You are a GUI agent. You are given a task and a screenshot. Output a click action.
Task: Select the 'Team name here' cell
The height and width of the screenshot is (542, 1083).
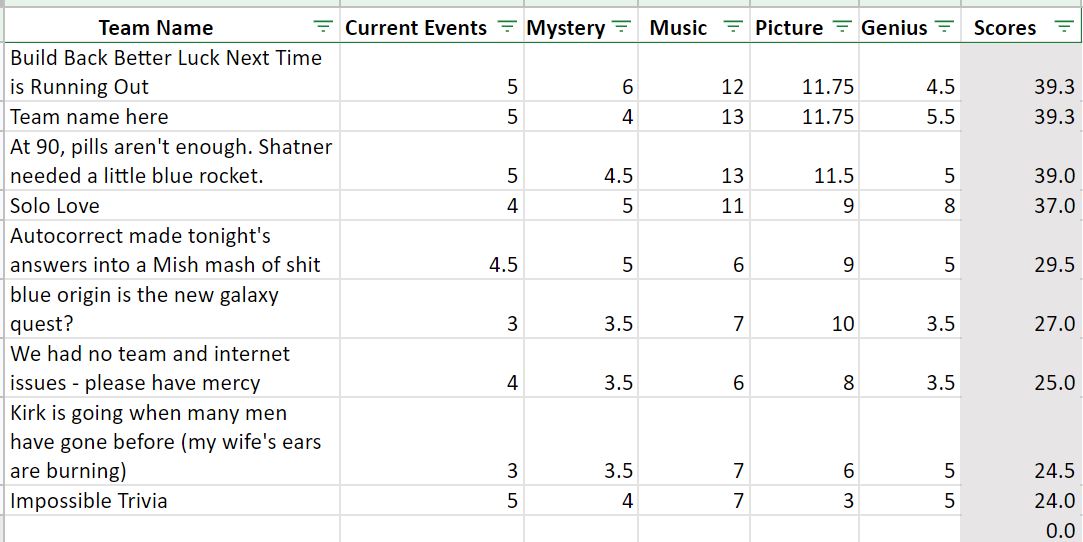coord(172,117)
